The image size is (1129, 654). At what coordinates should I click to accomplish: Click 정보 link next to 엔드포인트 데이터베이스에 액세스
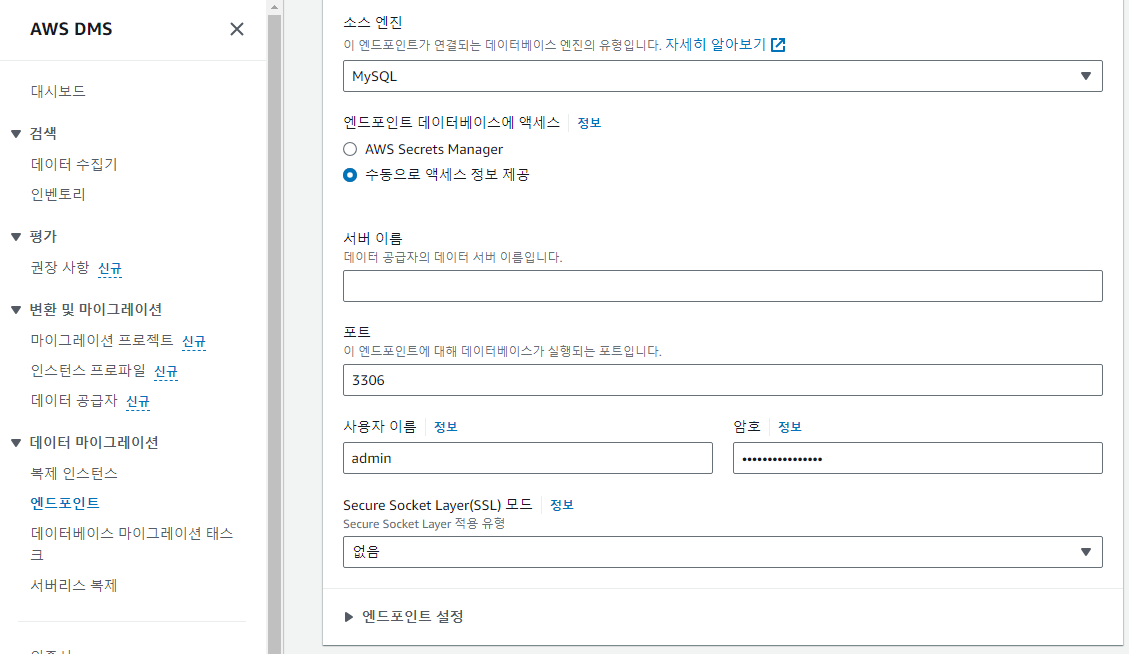pos(589,123)
